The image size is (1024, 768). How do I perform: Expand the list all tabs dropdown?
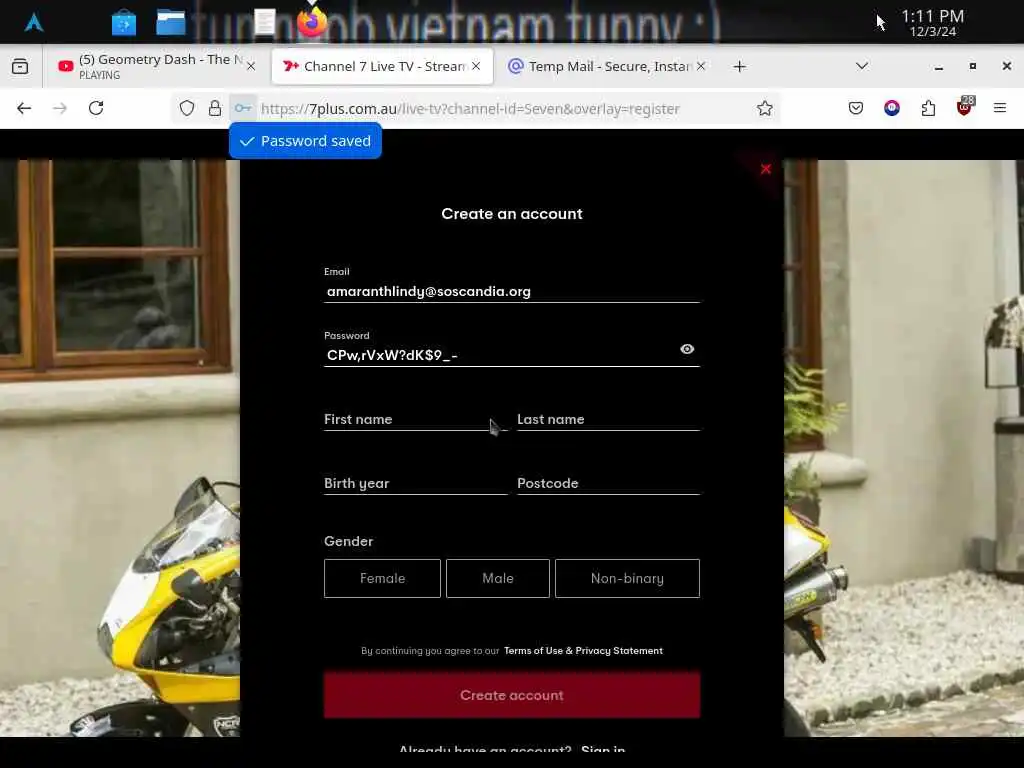[862, 66]
